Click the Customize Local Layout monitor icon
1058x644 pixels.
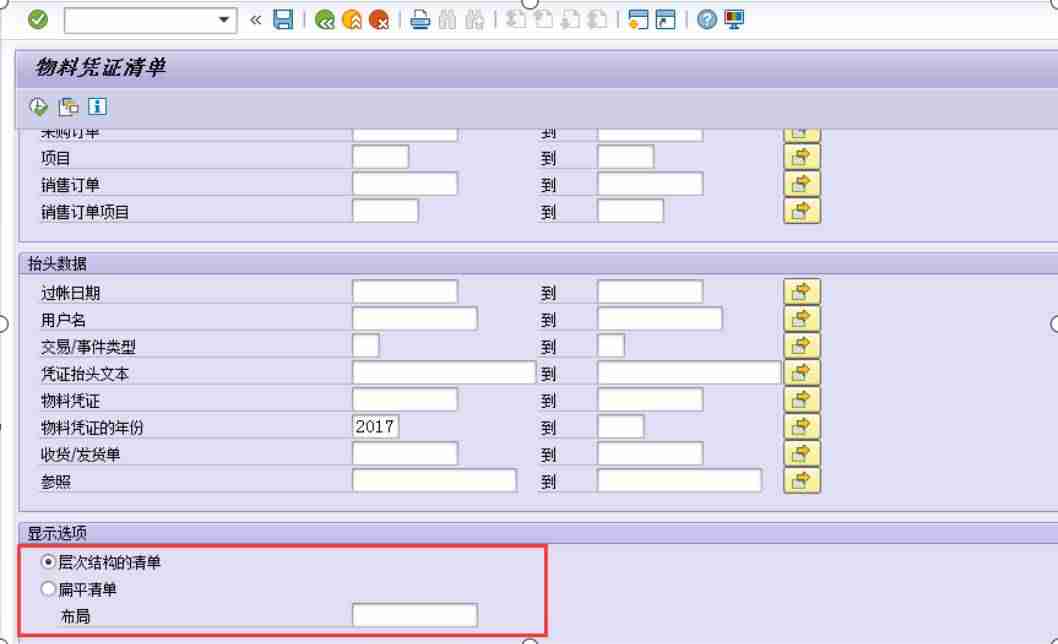point(734,20)
